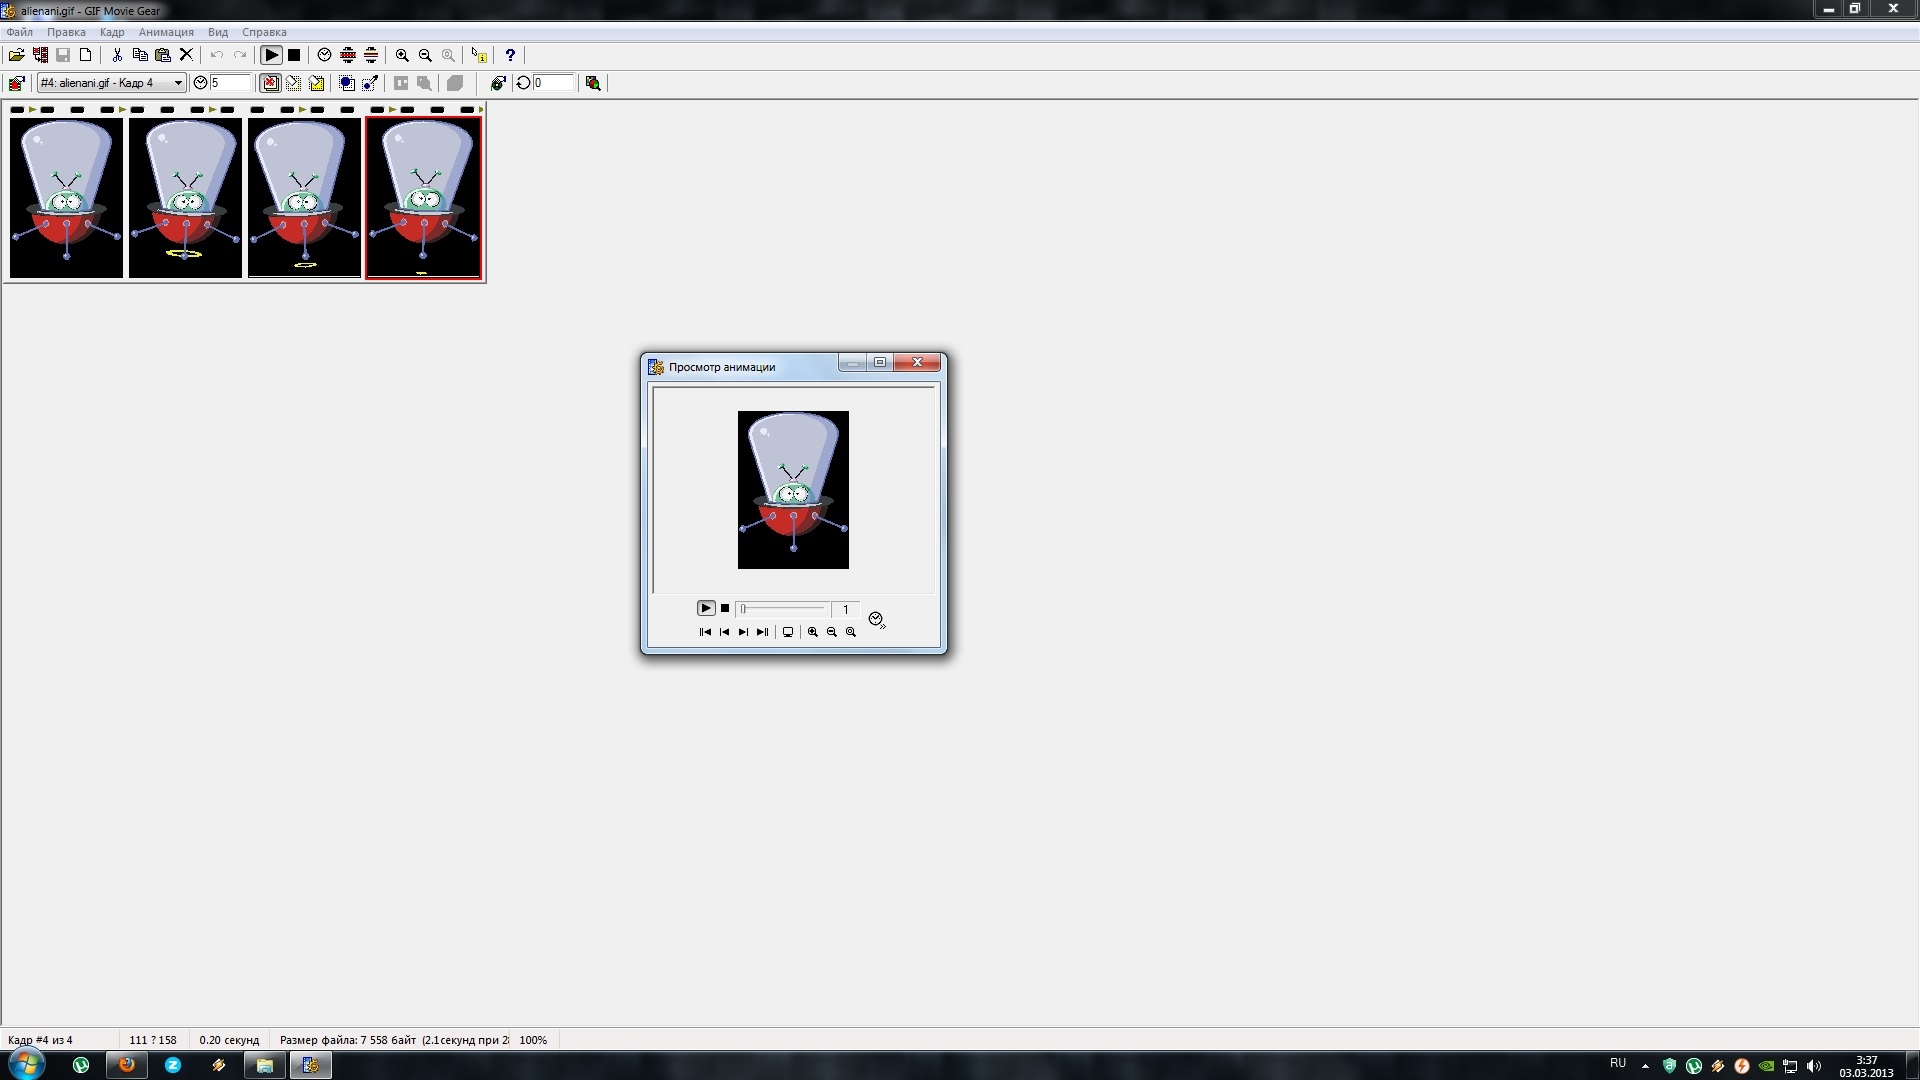Viewport: 1920px width, 1080px height.
Task: Click the main toolbar Zoom in magnifier
Action: 402,55
